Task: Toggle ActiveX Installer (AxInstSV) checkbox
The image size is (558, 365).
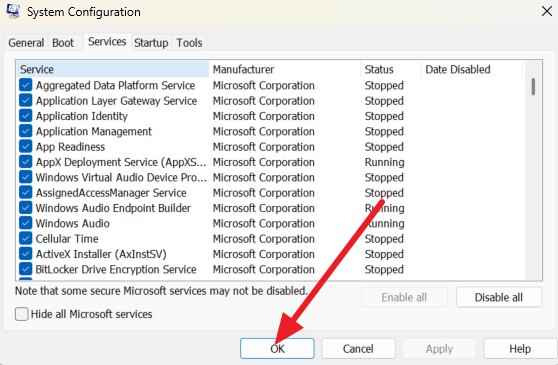Action: (25, 254)
